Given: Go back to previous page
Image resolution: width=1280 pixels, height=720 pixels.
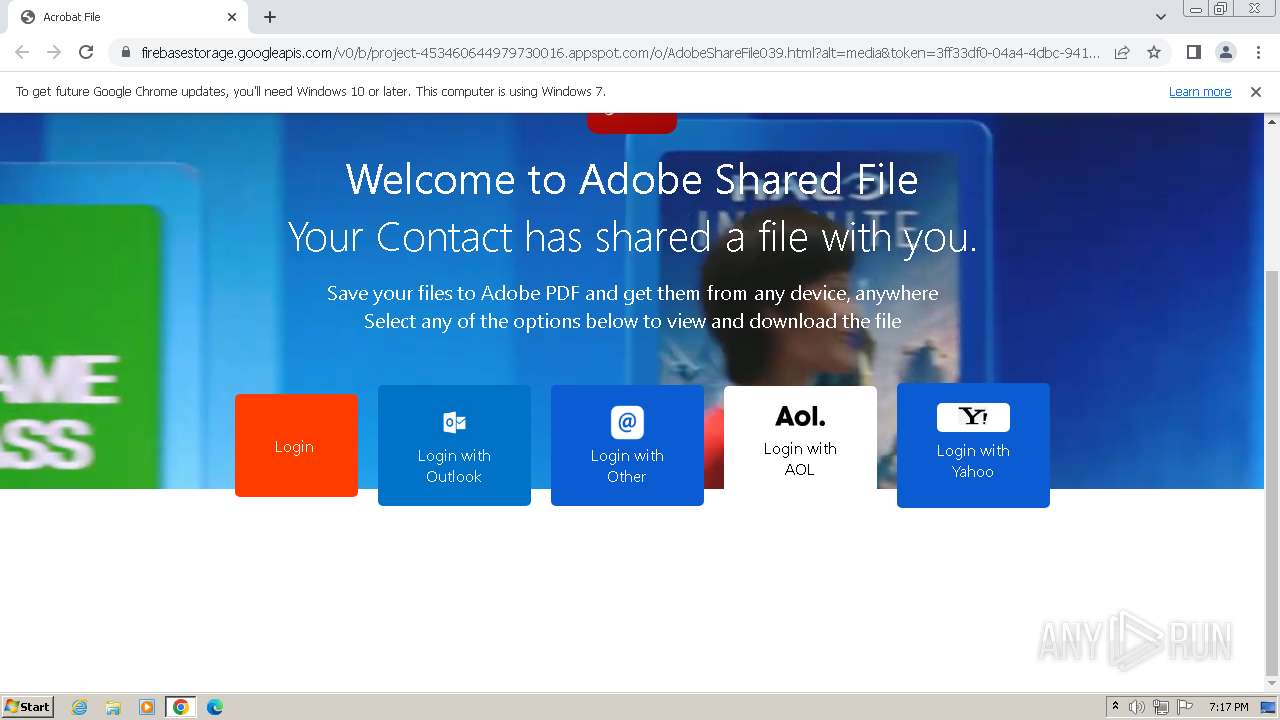Looking at the screenshot, I should pyautogui.click(x=22, y=52).
